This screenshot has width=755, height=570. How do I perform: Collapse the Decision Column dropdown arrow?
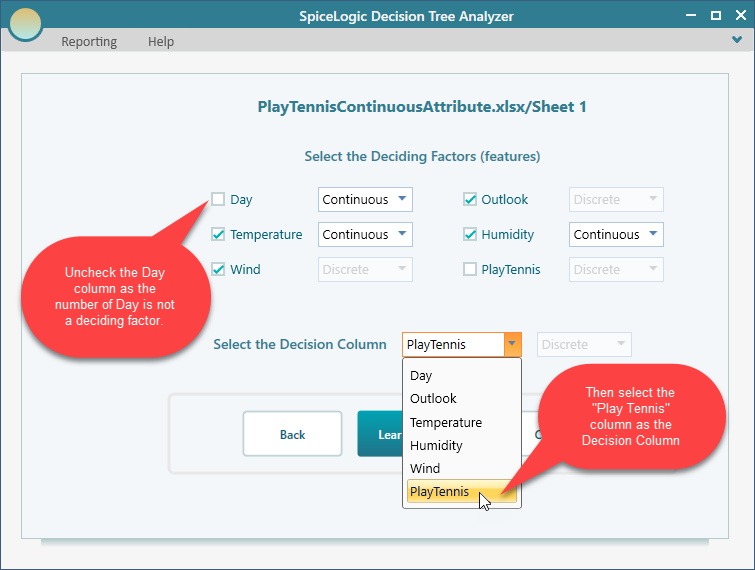click(512, 344)
